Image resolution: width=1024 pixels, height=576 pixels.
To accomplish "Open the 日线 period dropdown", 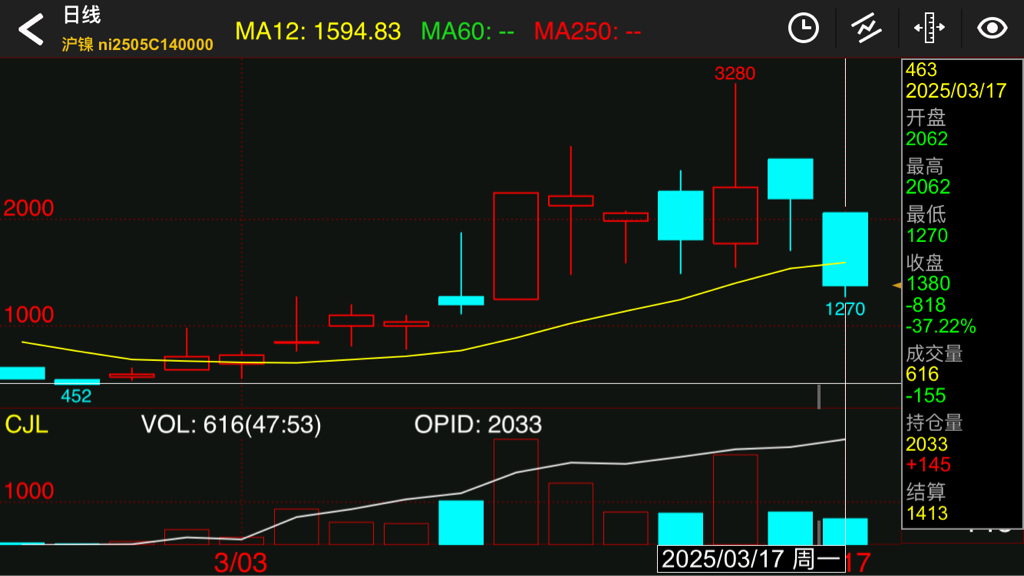I will click(82, 15).
